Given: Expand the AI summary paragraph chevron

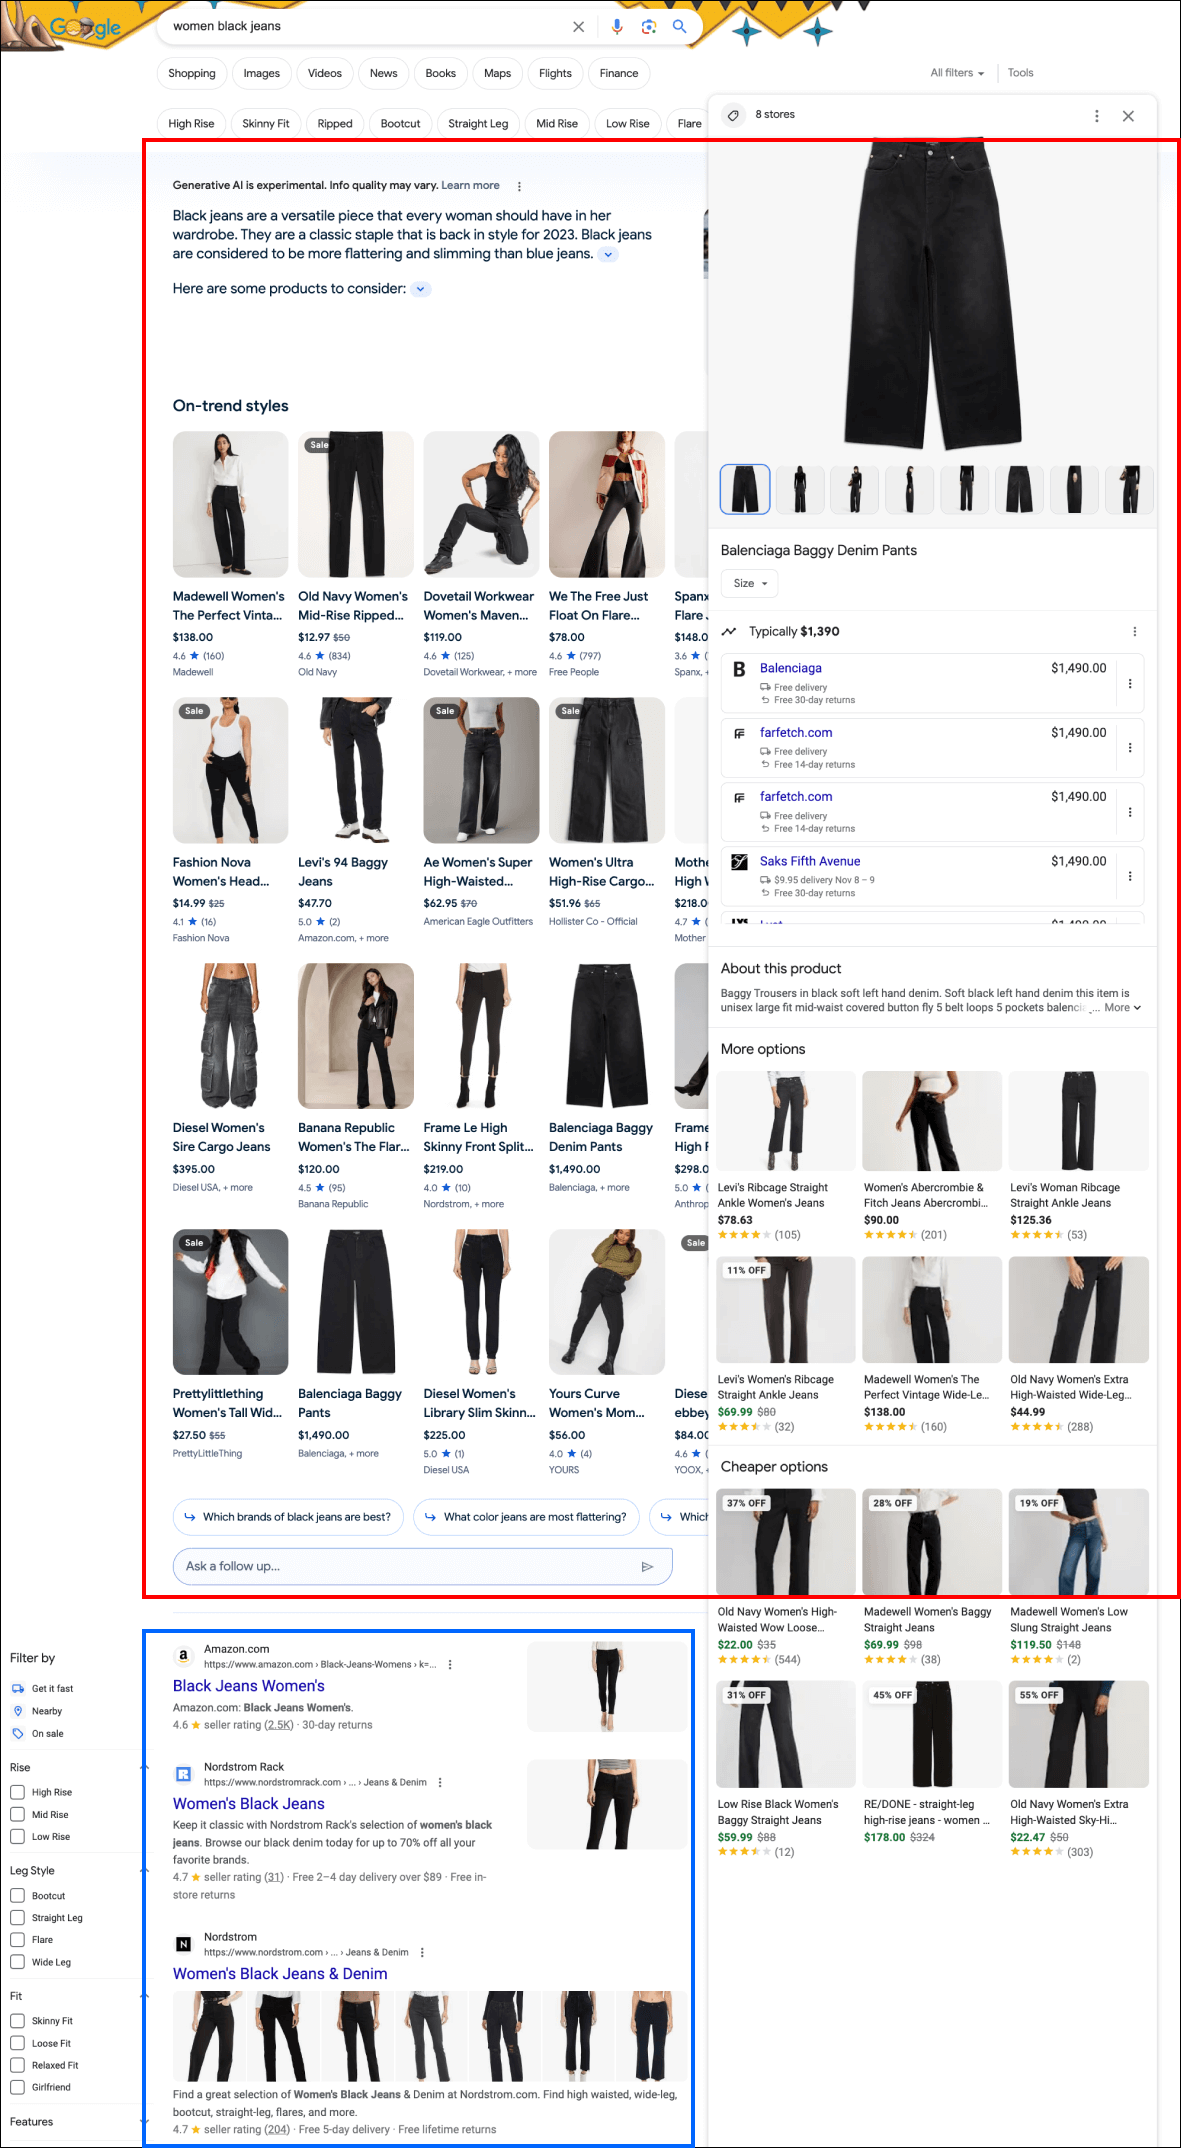Looking at the screenshot, I should click(x=608, y=255).
